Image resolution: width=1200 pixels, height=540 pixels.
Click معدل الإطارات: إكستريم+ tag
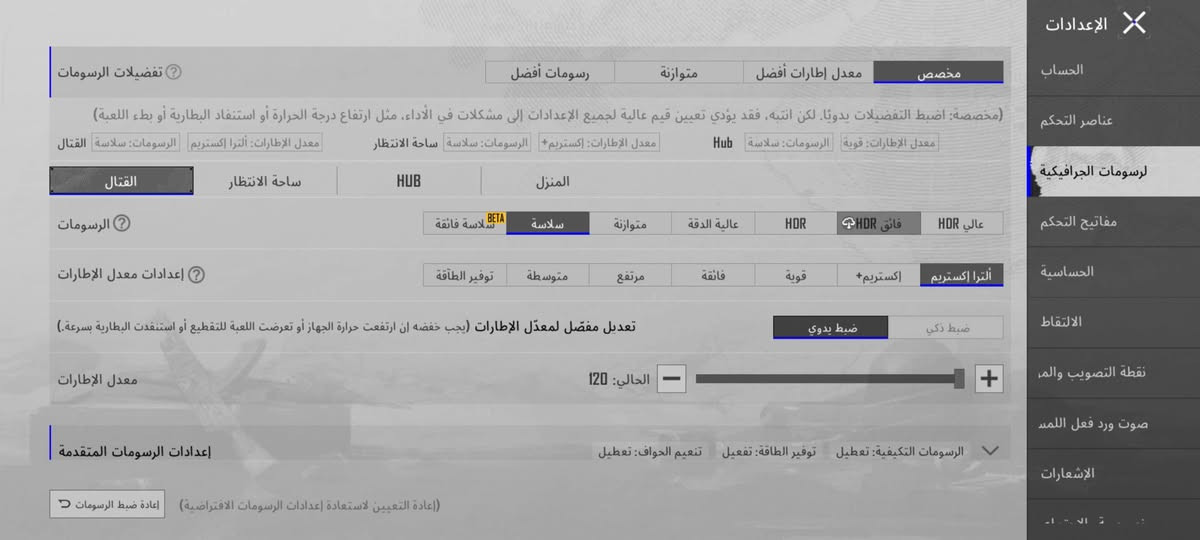[x=598, y=143]
